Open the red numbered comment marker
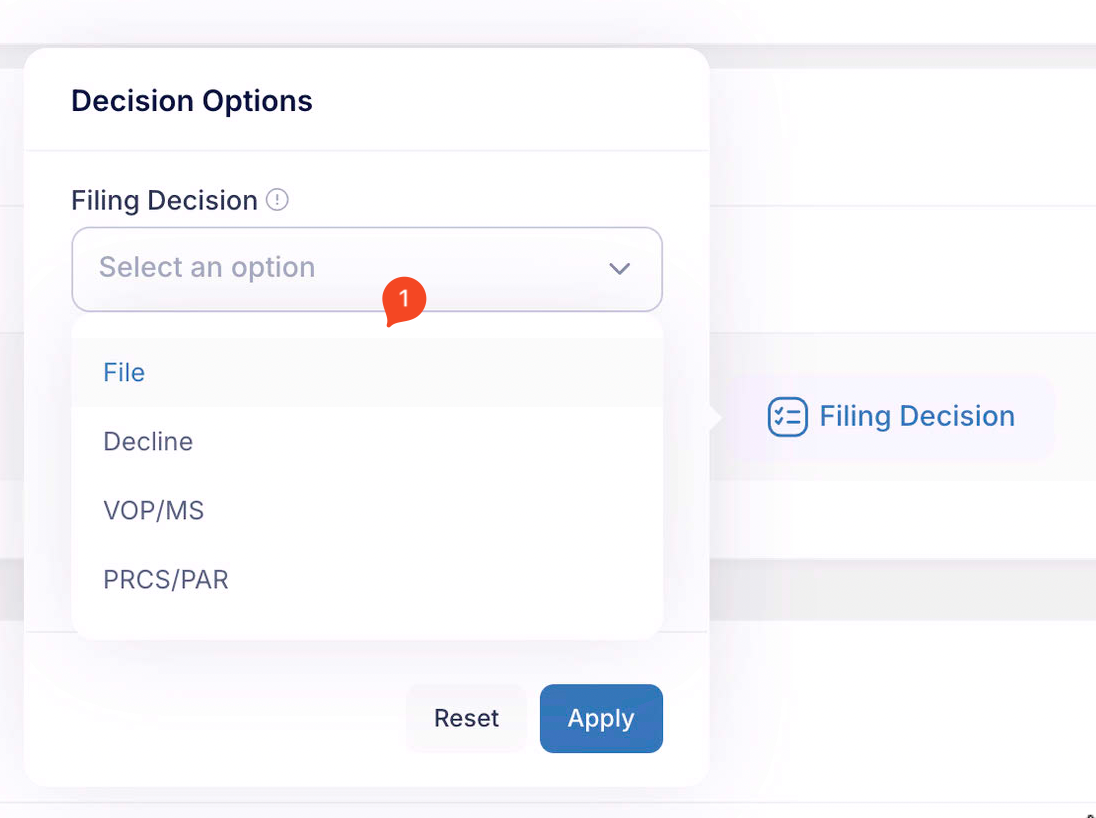Screen dimensions: 1096x818 404,301
